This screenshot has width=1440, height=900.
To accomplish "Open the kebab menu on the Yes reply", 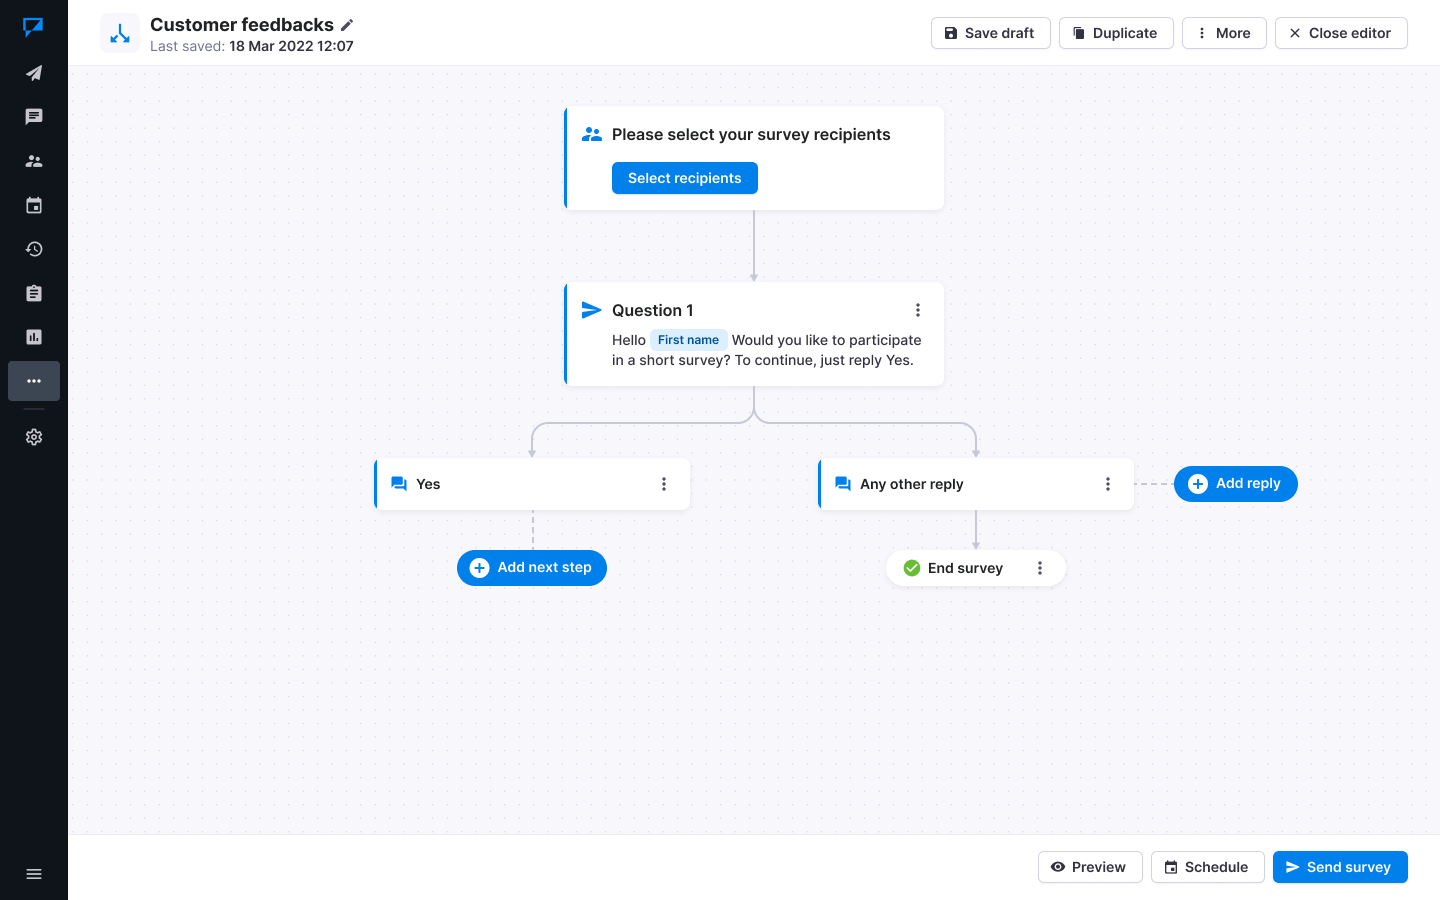I will (x=664, y=483).
